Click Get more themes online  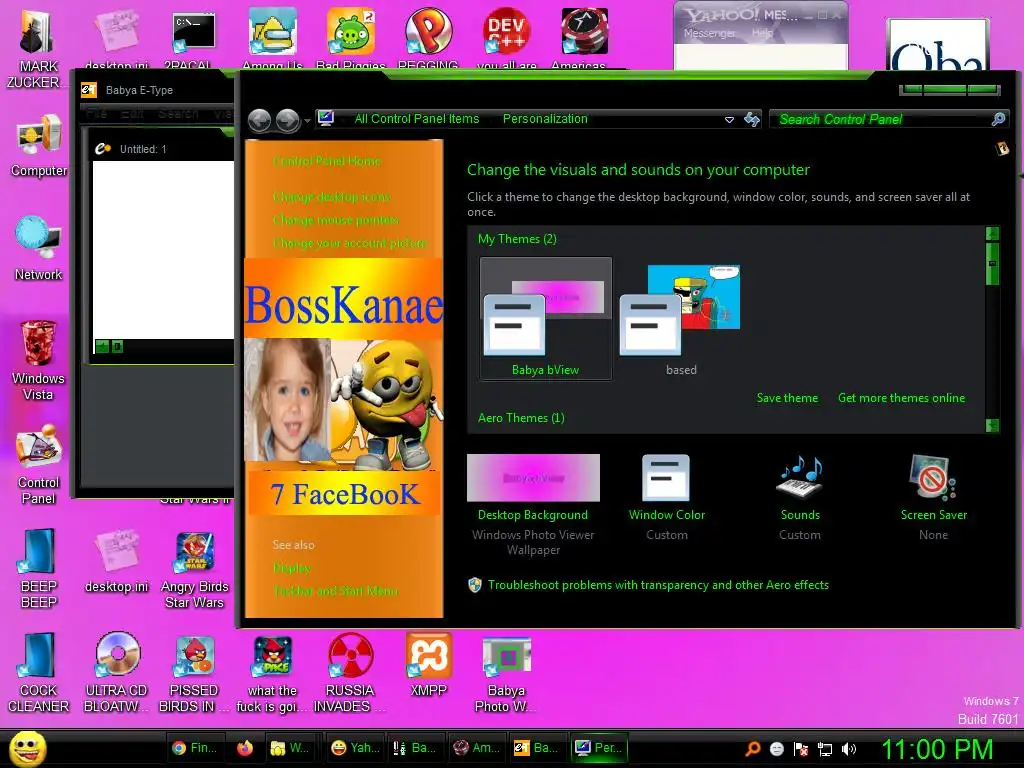pyautogui.click(x=901, y=398)
